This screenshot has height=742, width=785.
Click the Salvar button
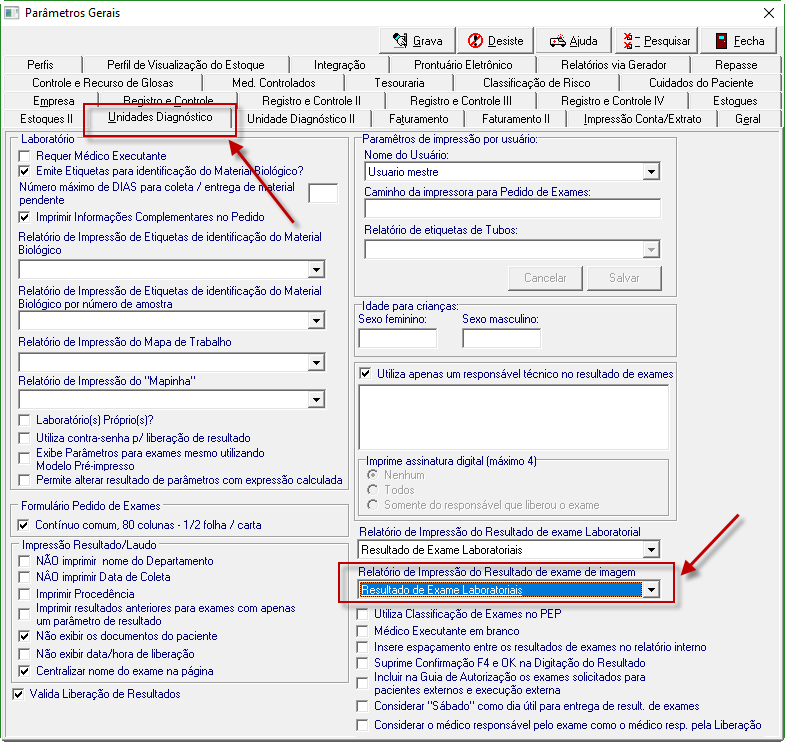click(624, 278)
